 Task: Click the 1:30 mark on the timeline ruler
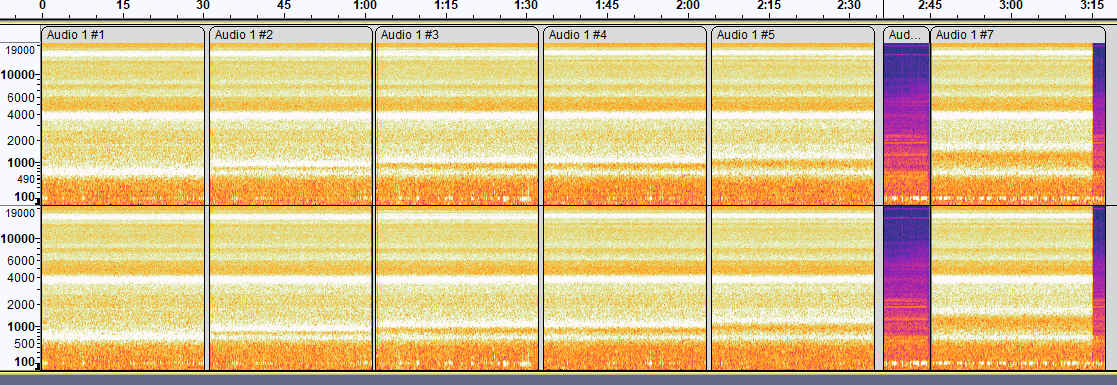point(526,6)
